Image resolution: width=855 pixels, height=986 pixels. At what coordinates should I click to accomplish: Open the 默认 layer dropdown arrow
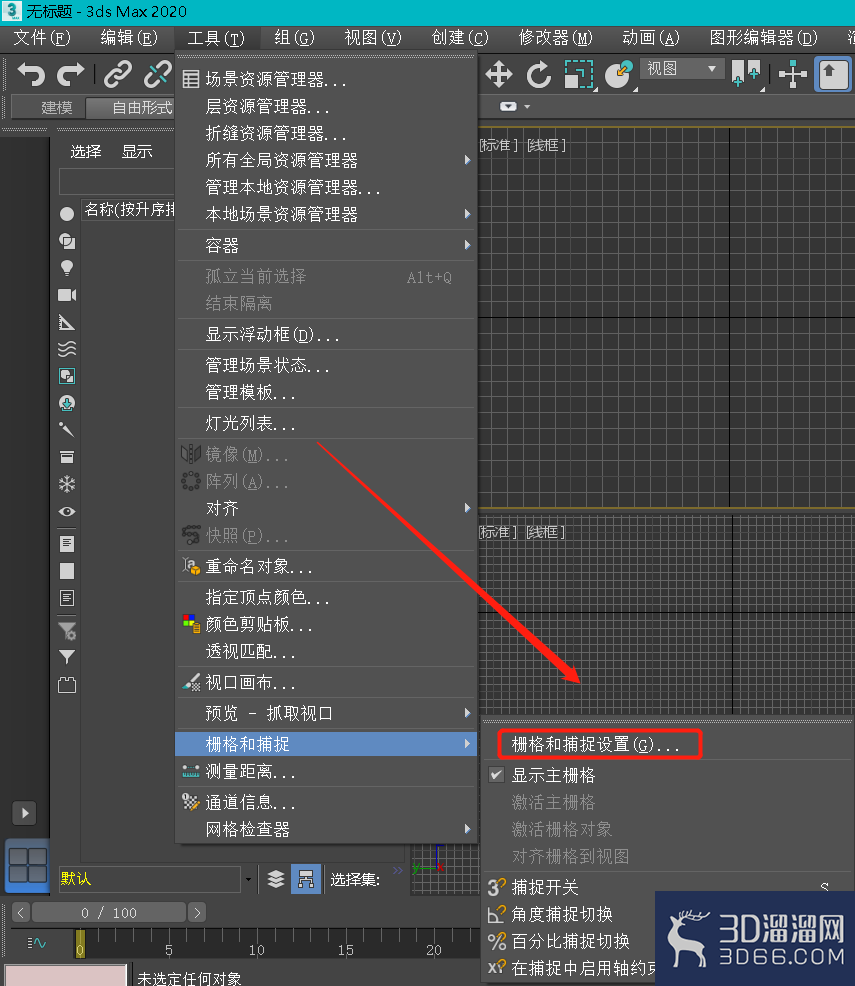tap(249, 879)
